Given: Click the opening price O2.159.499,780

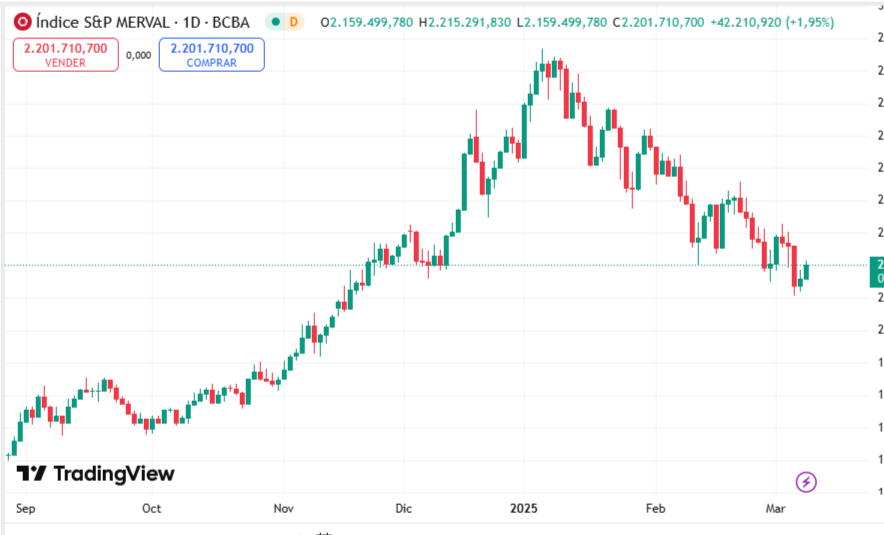Looking at the screenshot, I should tap(366, 23).
